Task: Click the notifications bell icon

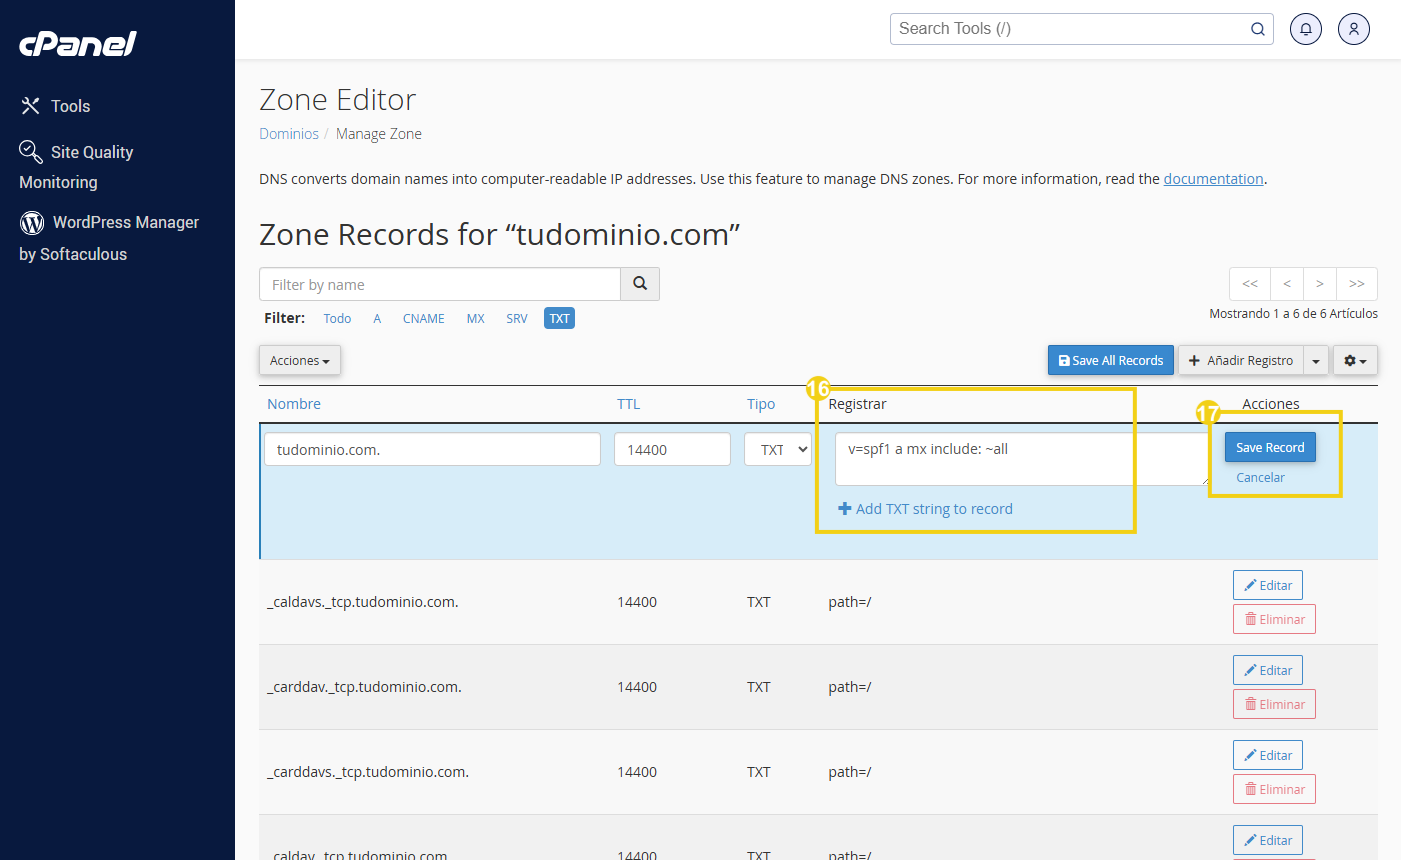Action: coord(1305,29)
